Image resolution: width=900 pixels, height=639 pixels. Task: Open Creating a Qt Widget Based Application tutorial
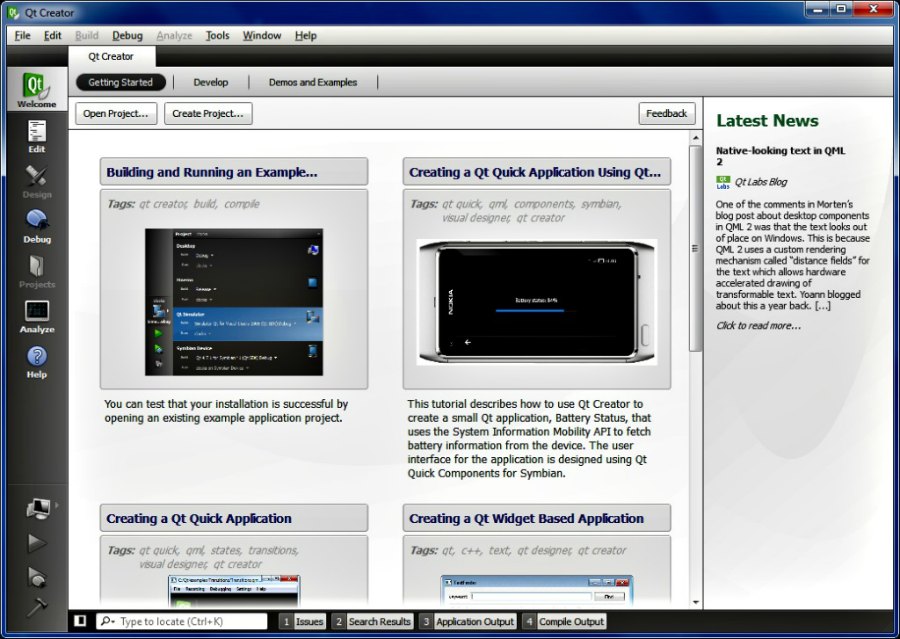click(537, 518)
